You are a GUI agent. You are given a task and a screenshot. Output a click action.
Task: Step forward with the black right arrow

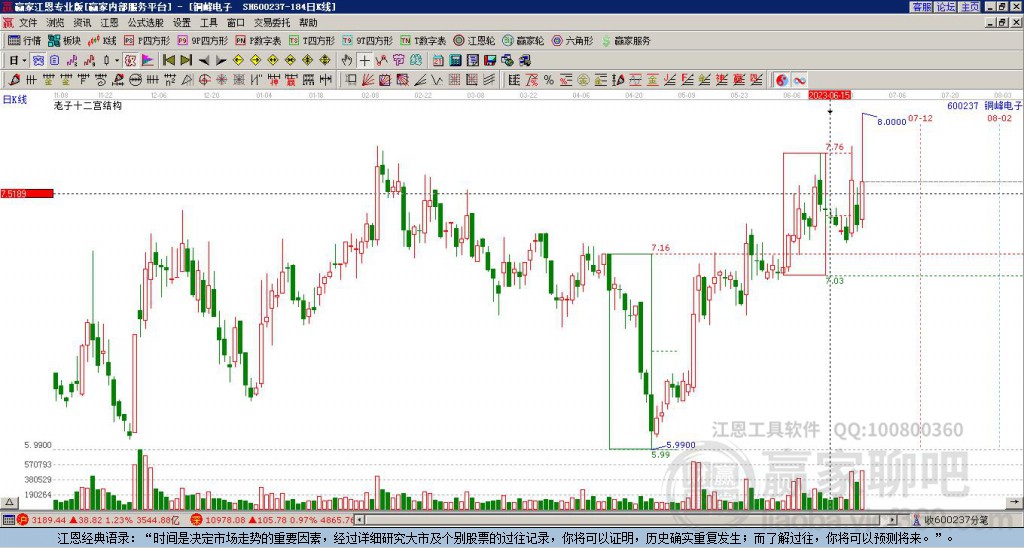[x=221, y=61]
